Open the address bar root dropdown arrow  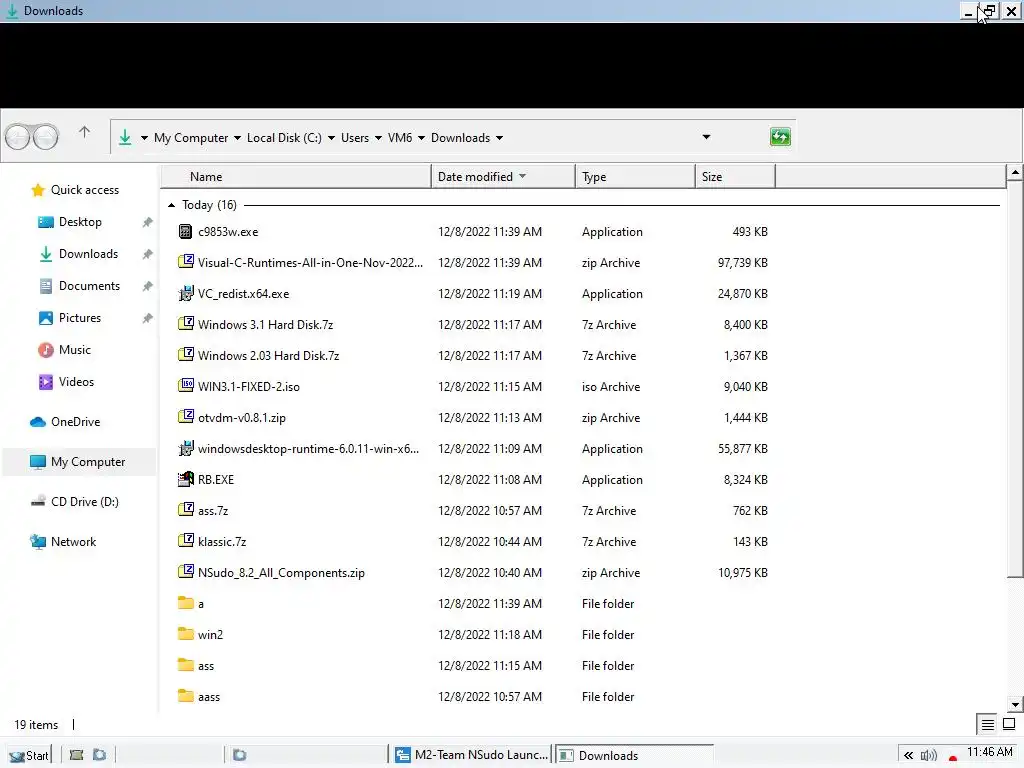click(144, 138)
